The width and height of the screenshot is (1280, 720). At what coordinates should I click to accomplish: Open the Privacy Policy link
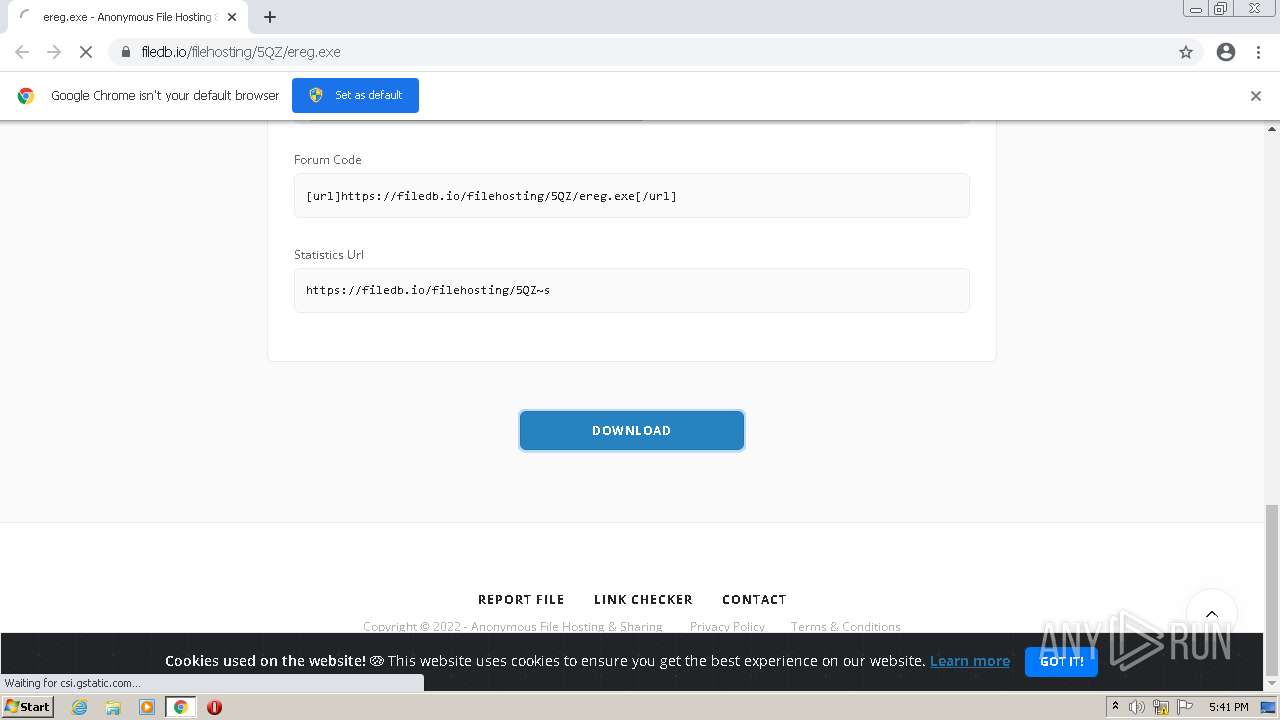point(727,626)
